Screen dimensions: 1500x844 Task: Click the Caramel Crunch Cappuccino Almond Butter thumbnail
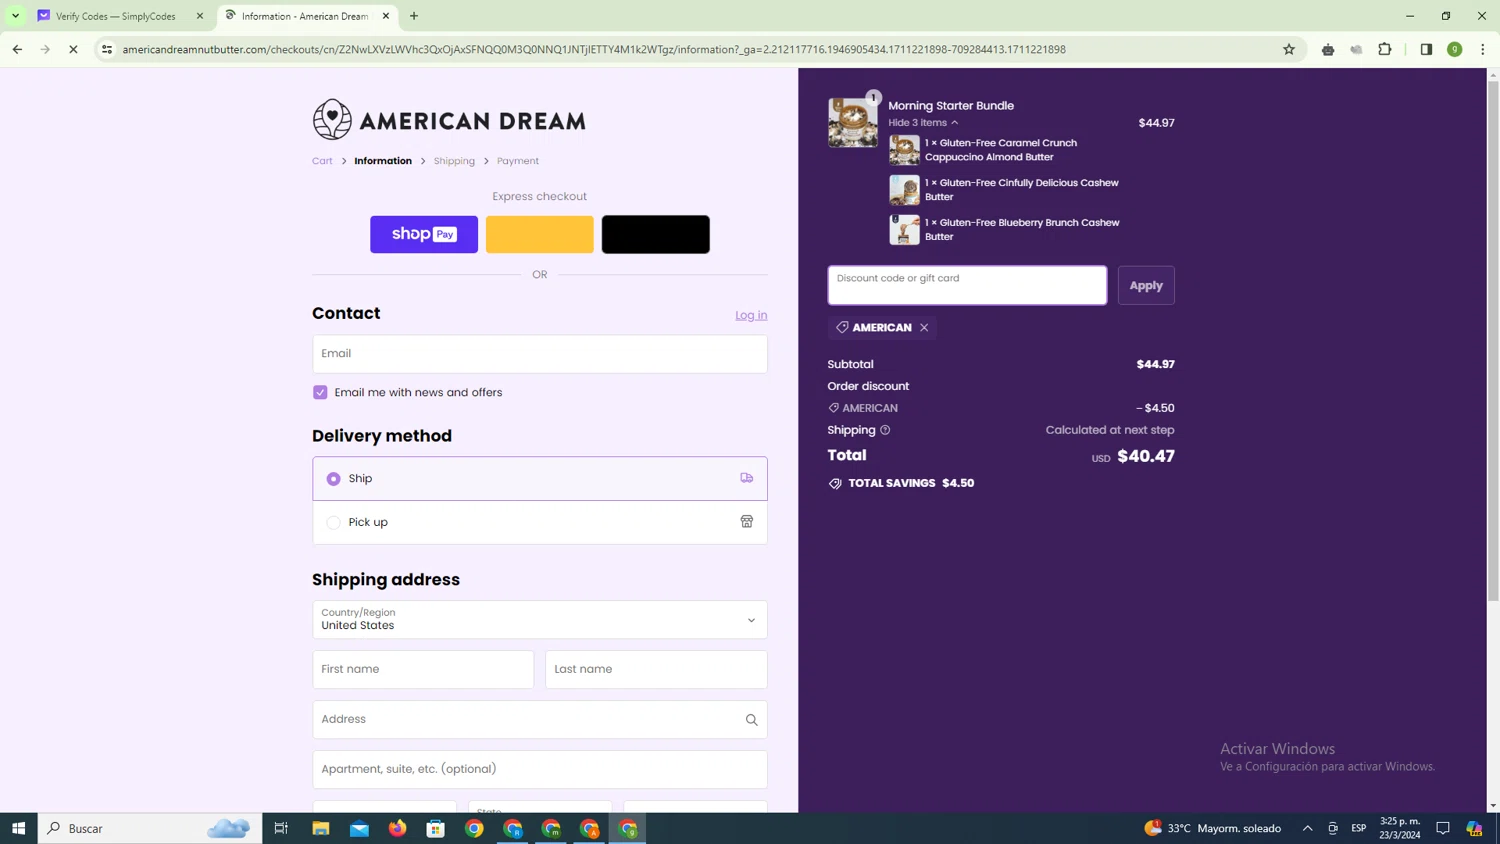[x=904, y=150]
